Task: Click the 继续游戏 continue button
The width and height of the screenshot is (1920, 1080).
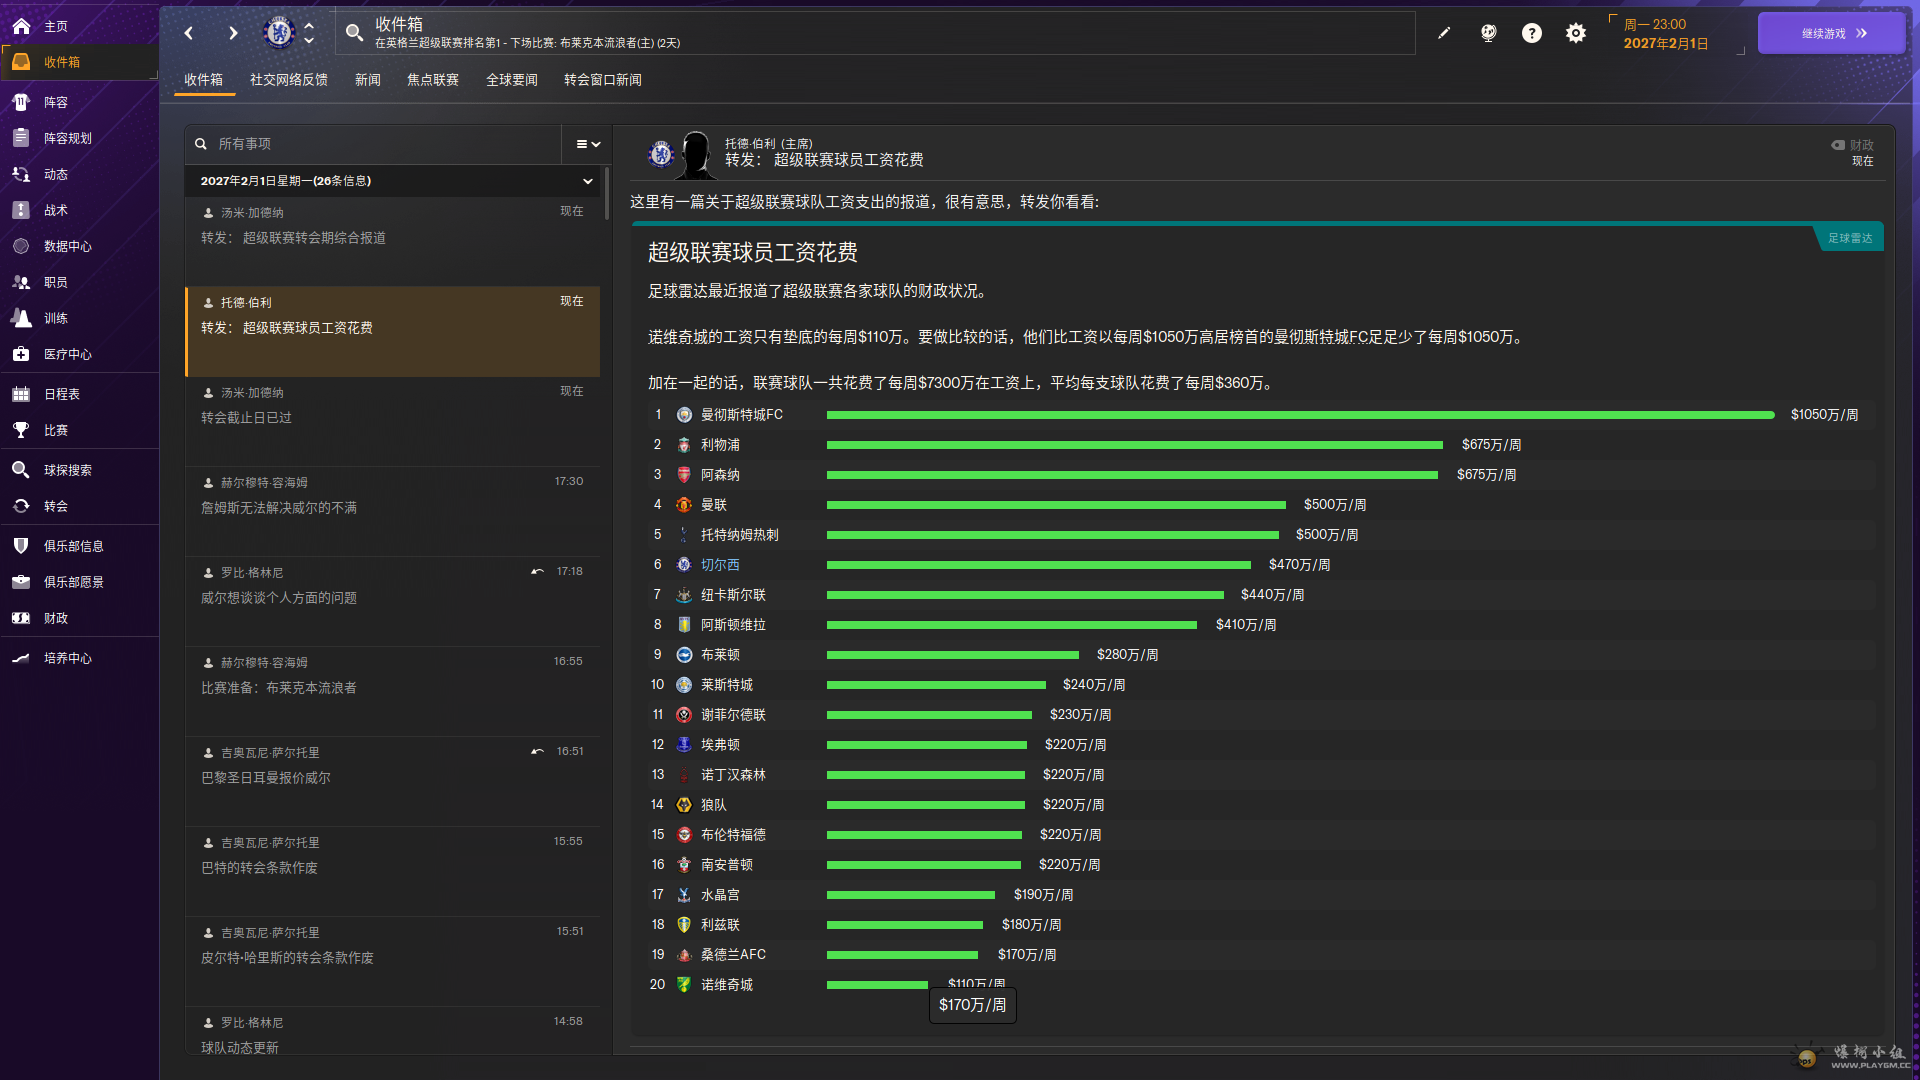Action: pyautogui.click(x=1832, y=33)
